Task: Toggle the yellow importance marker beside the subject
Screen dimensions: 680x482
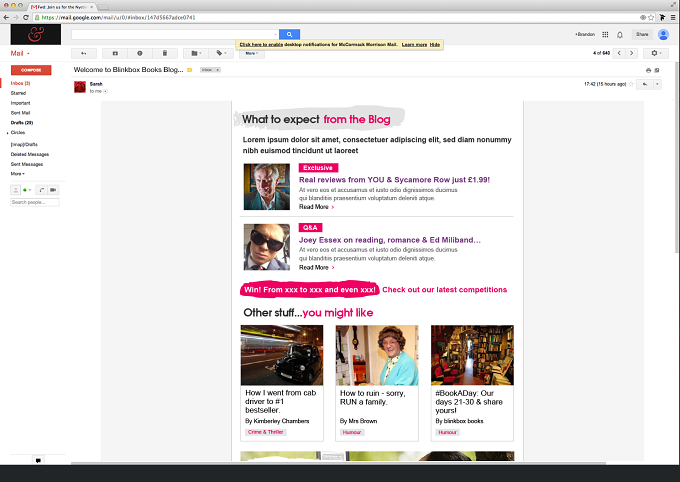Action: click(x=190, y=70)
